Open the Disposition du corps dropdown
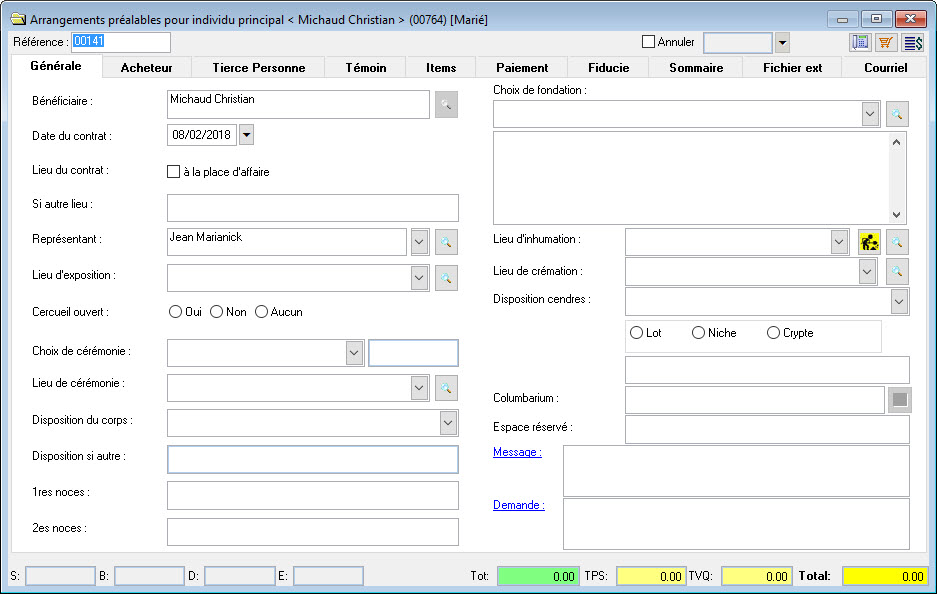The width and height of the screenshot is (937, 594). 448,423
